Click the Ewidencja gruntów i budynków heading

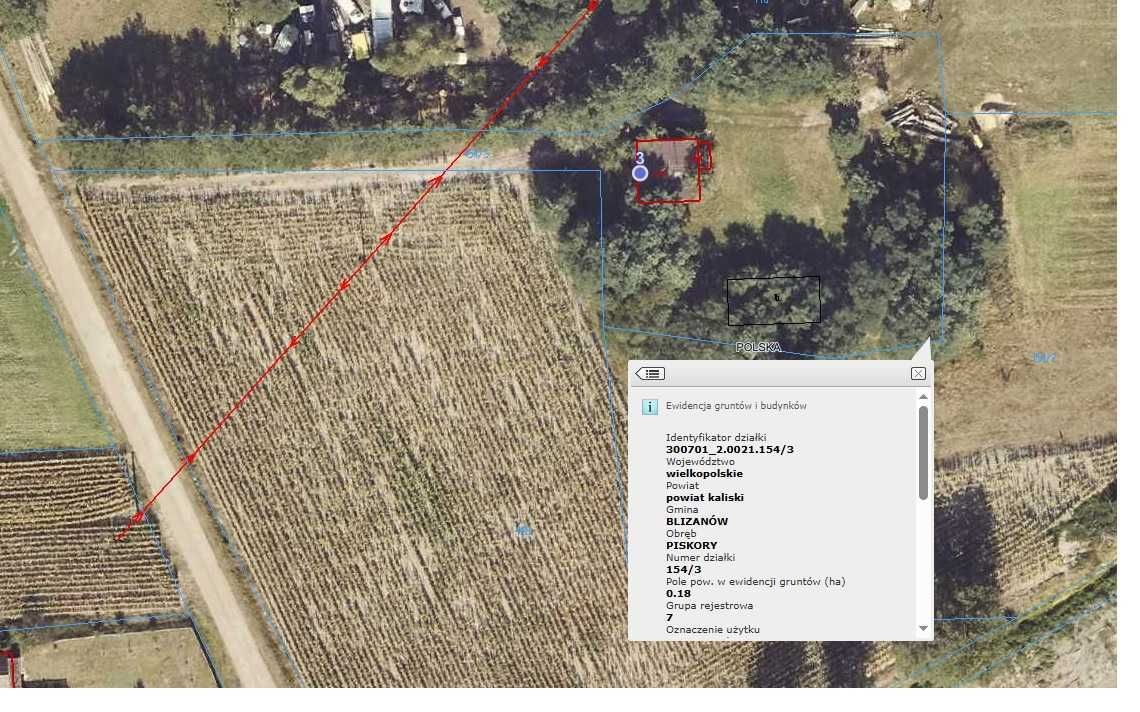pyautogui.click(x=736, y=406)
